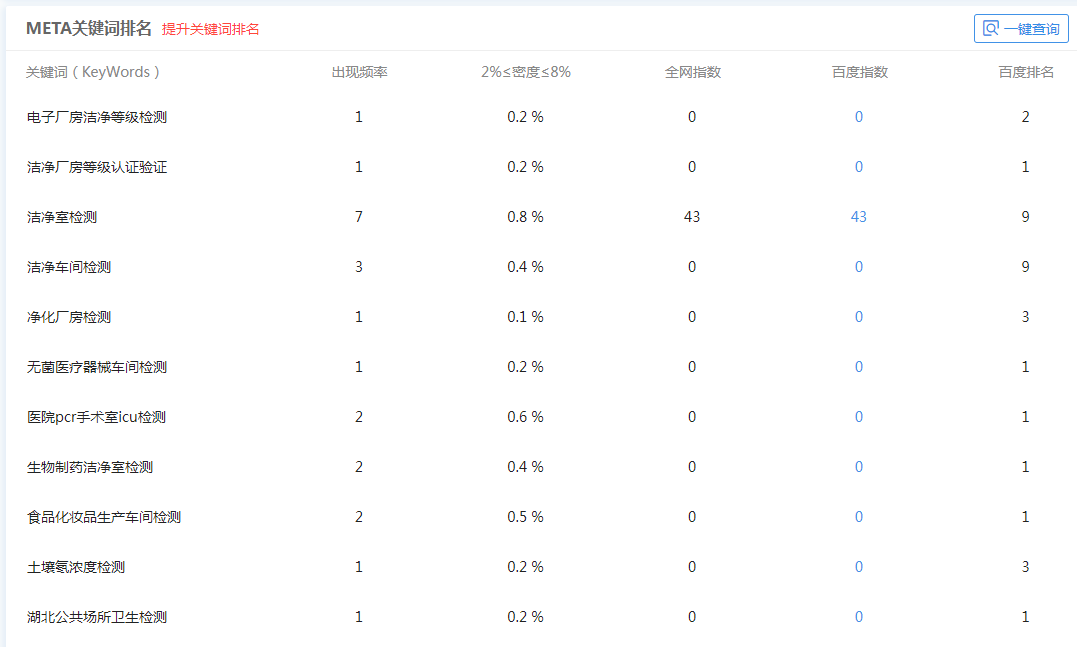Click frequency value 3 for 洁净车间检测
The width and height of the screenshot is (1077, 647).
click(359, 266)
